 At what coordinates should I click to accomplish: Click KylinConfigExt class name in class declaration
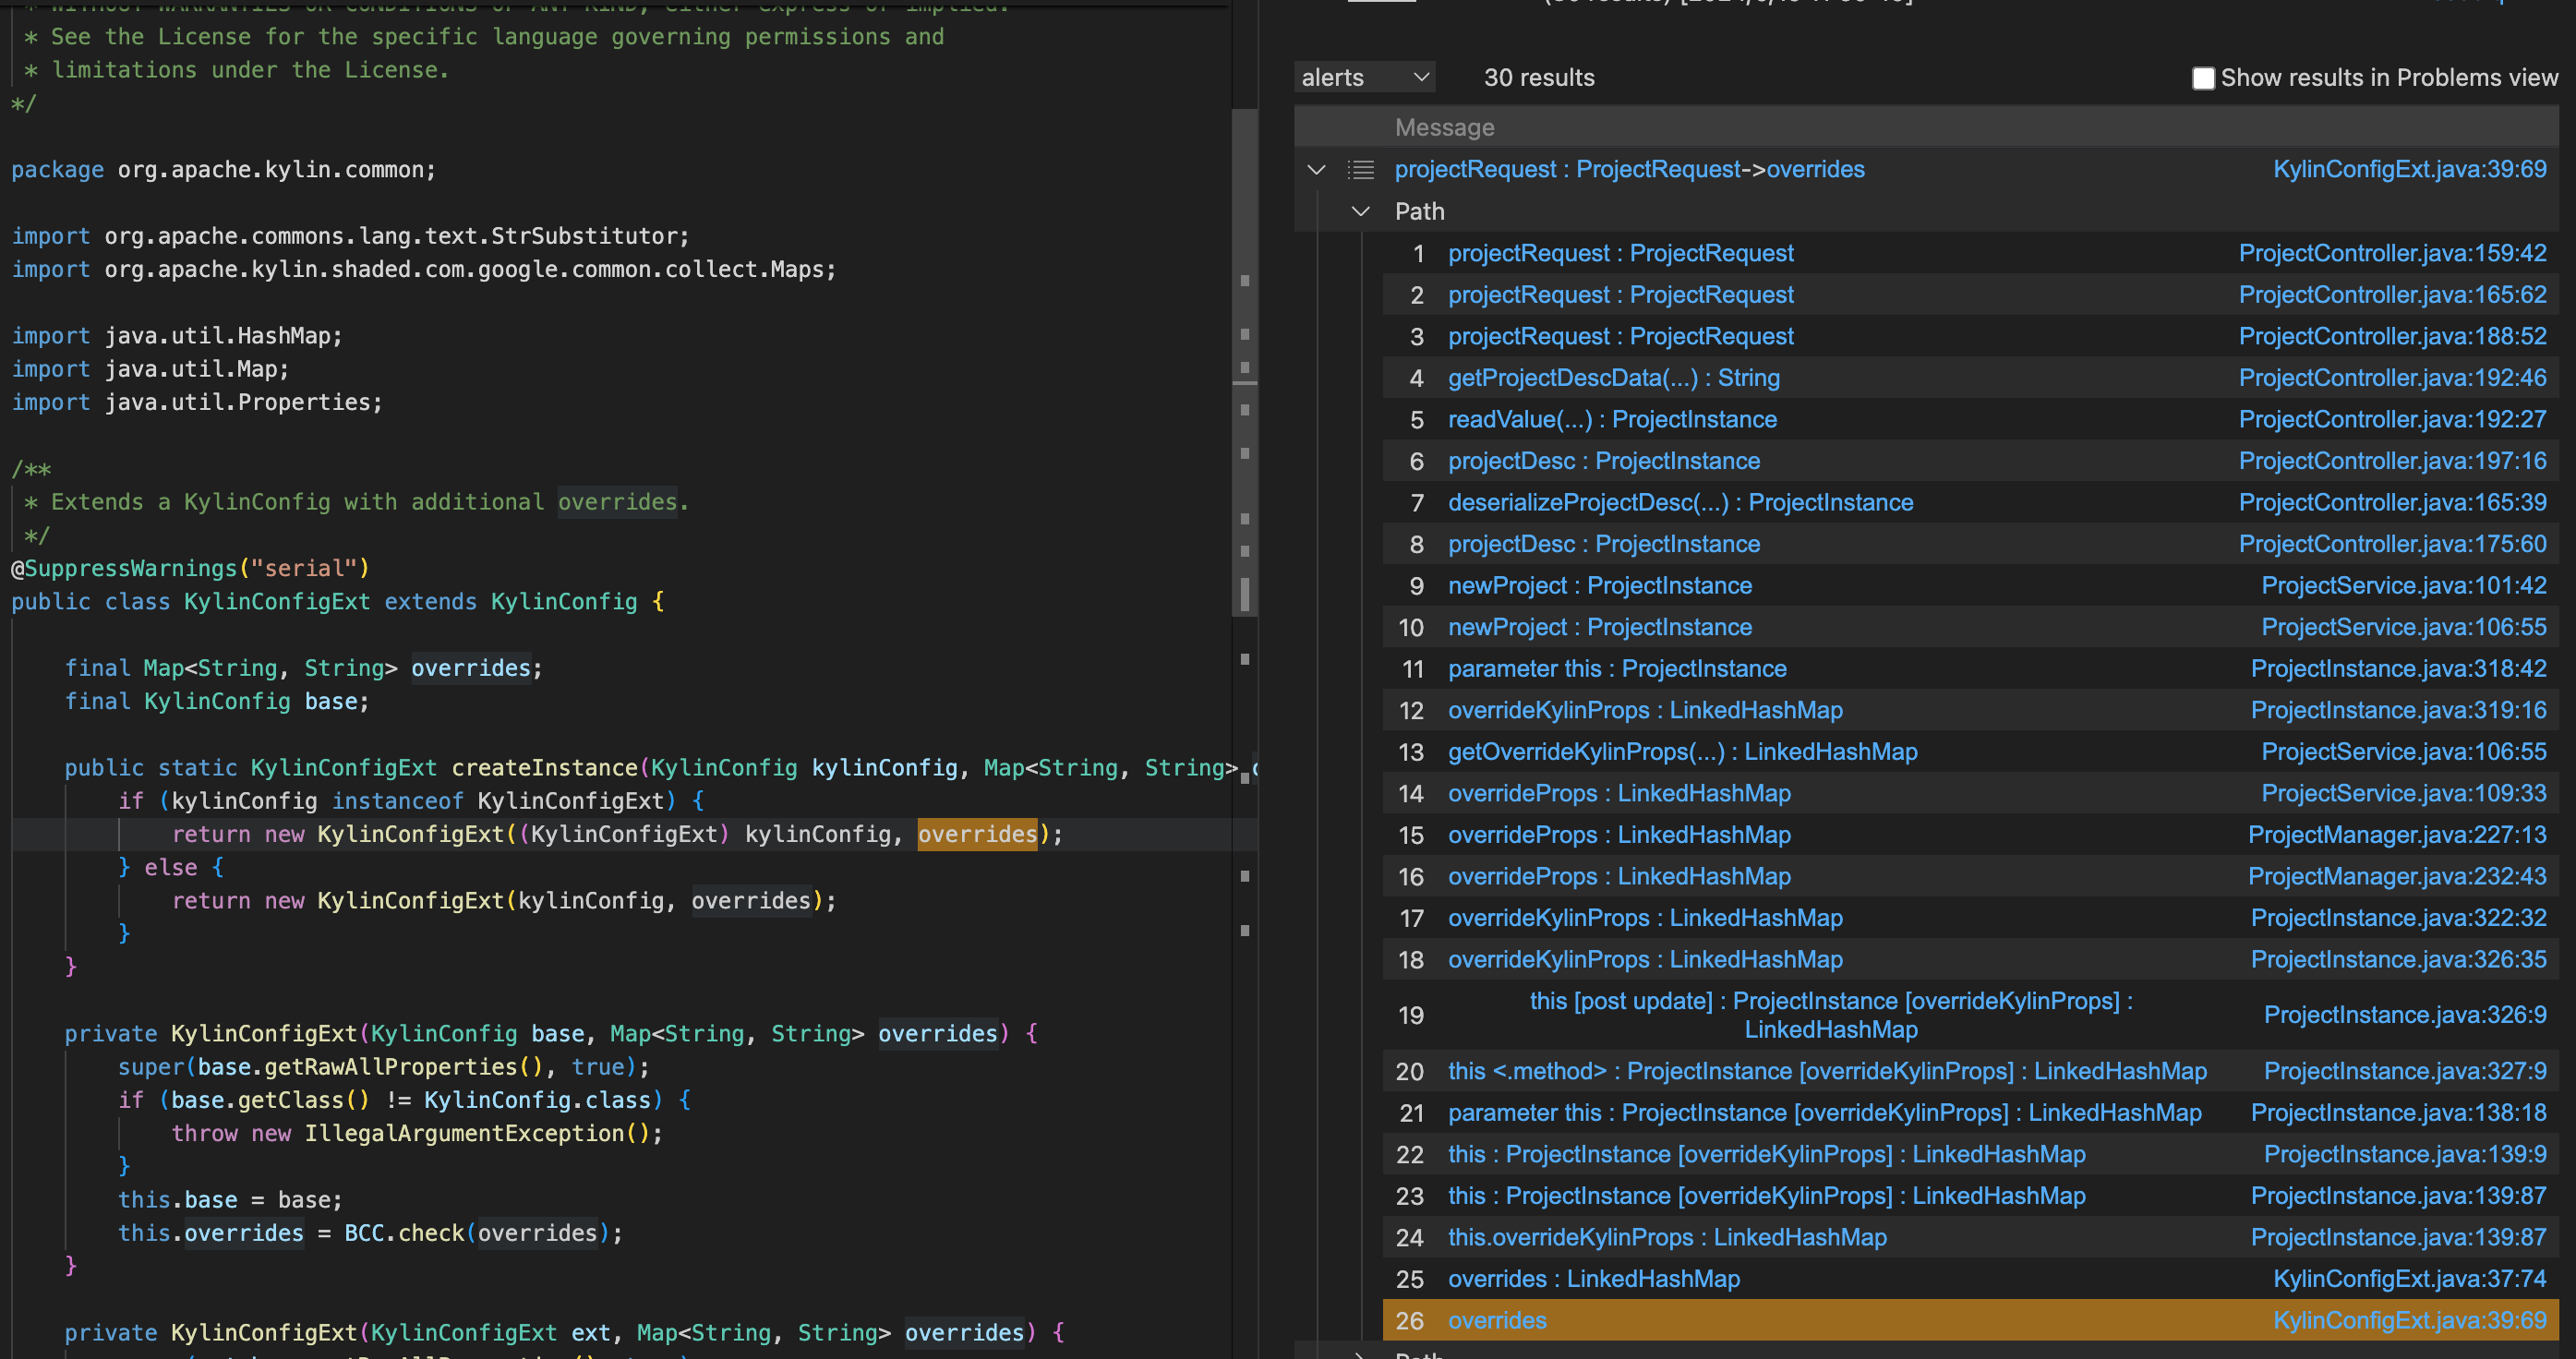point(277,601)
